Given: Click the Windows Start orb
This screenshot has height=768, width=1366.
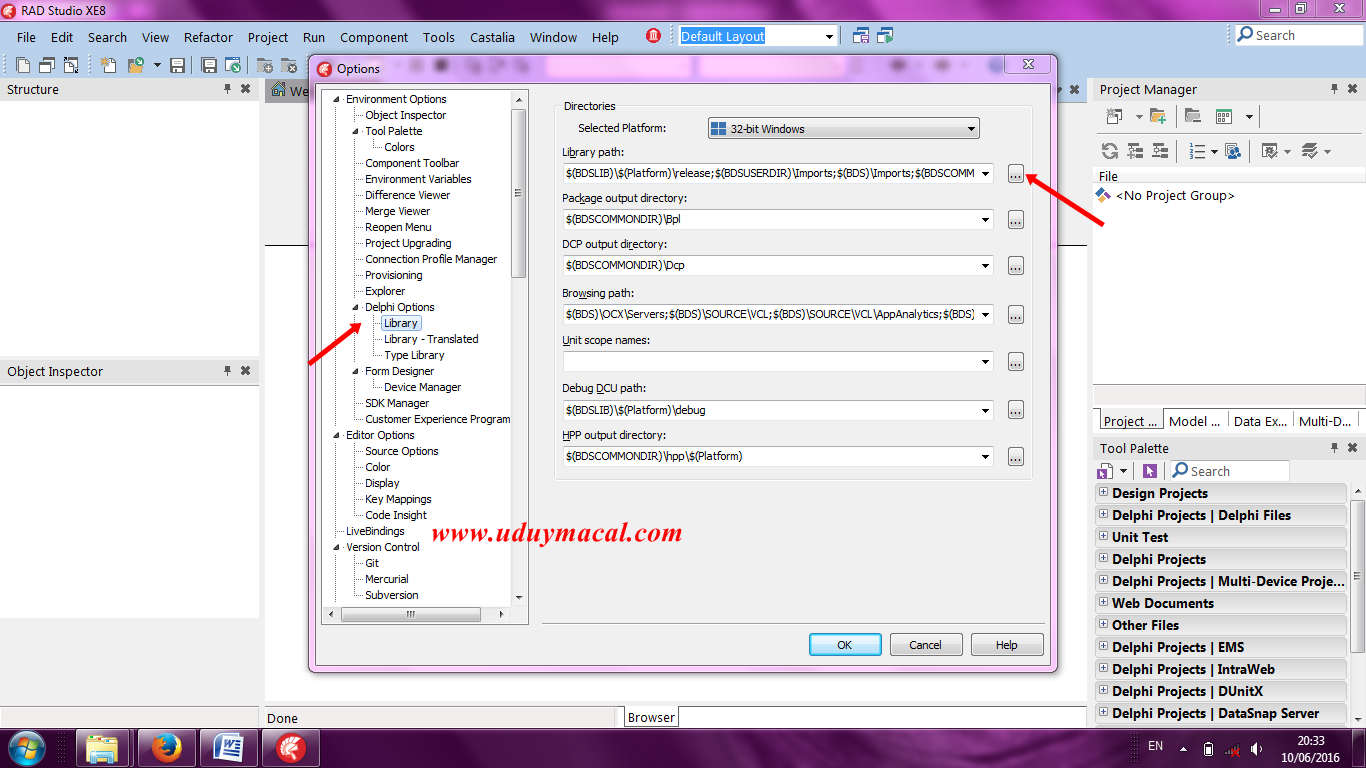Looking at the screenshot, I should point(27,747).
